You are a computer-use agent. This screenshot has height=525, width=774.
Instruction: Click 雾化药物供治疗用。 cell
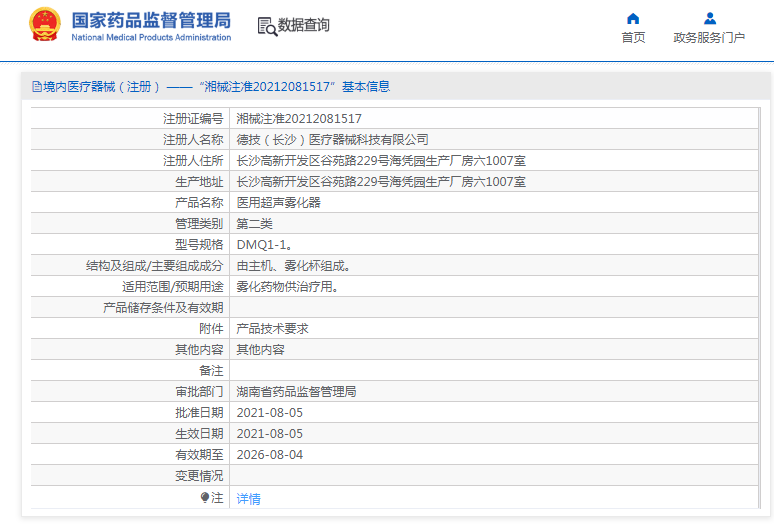click(287, 287)
